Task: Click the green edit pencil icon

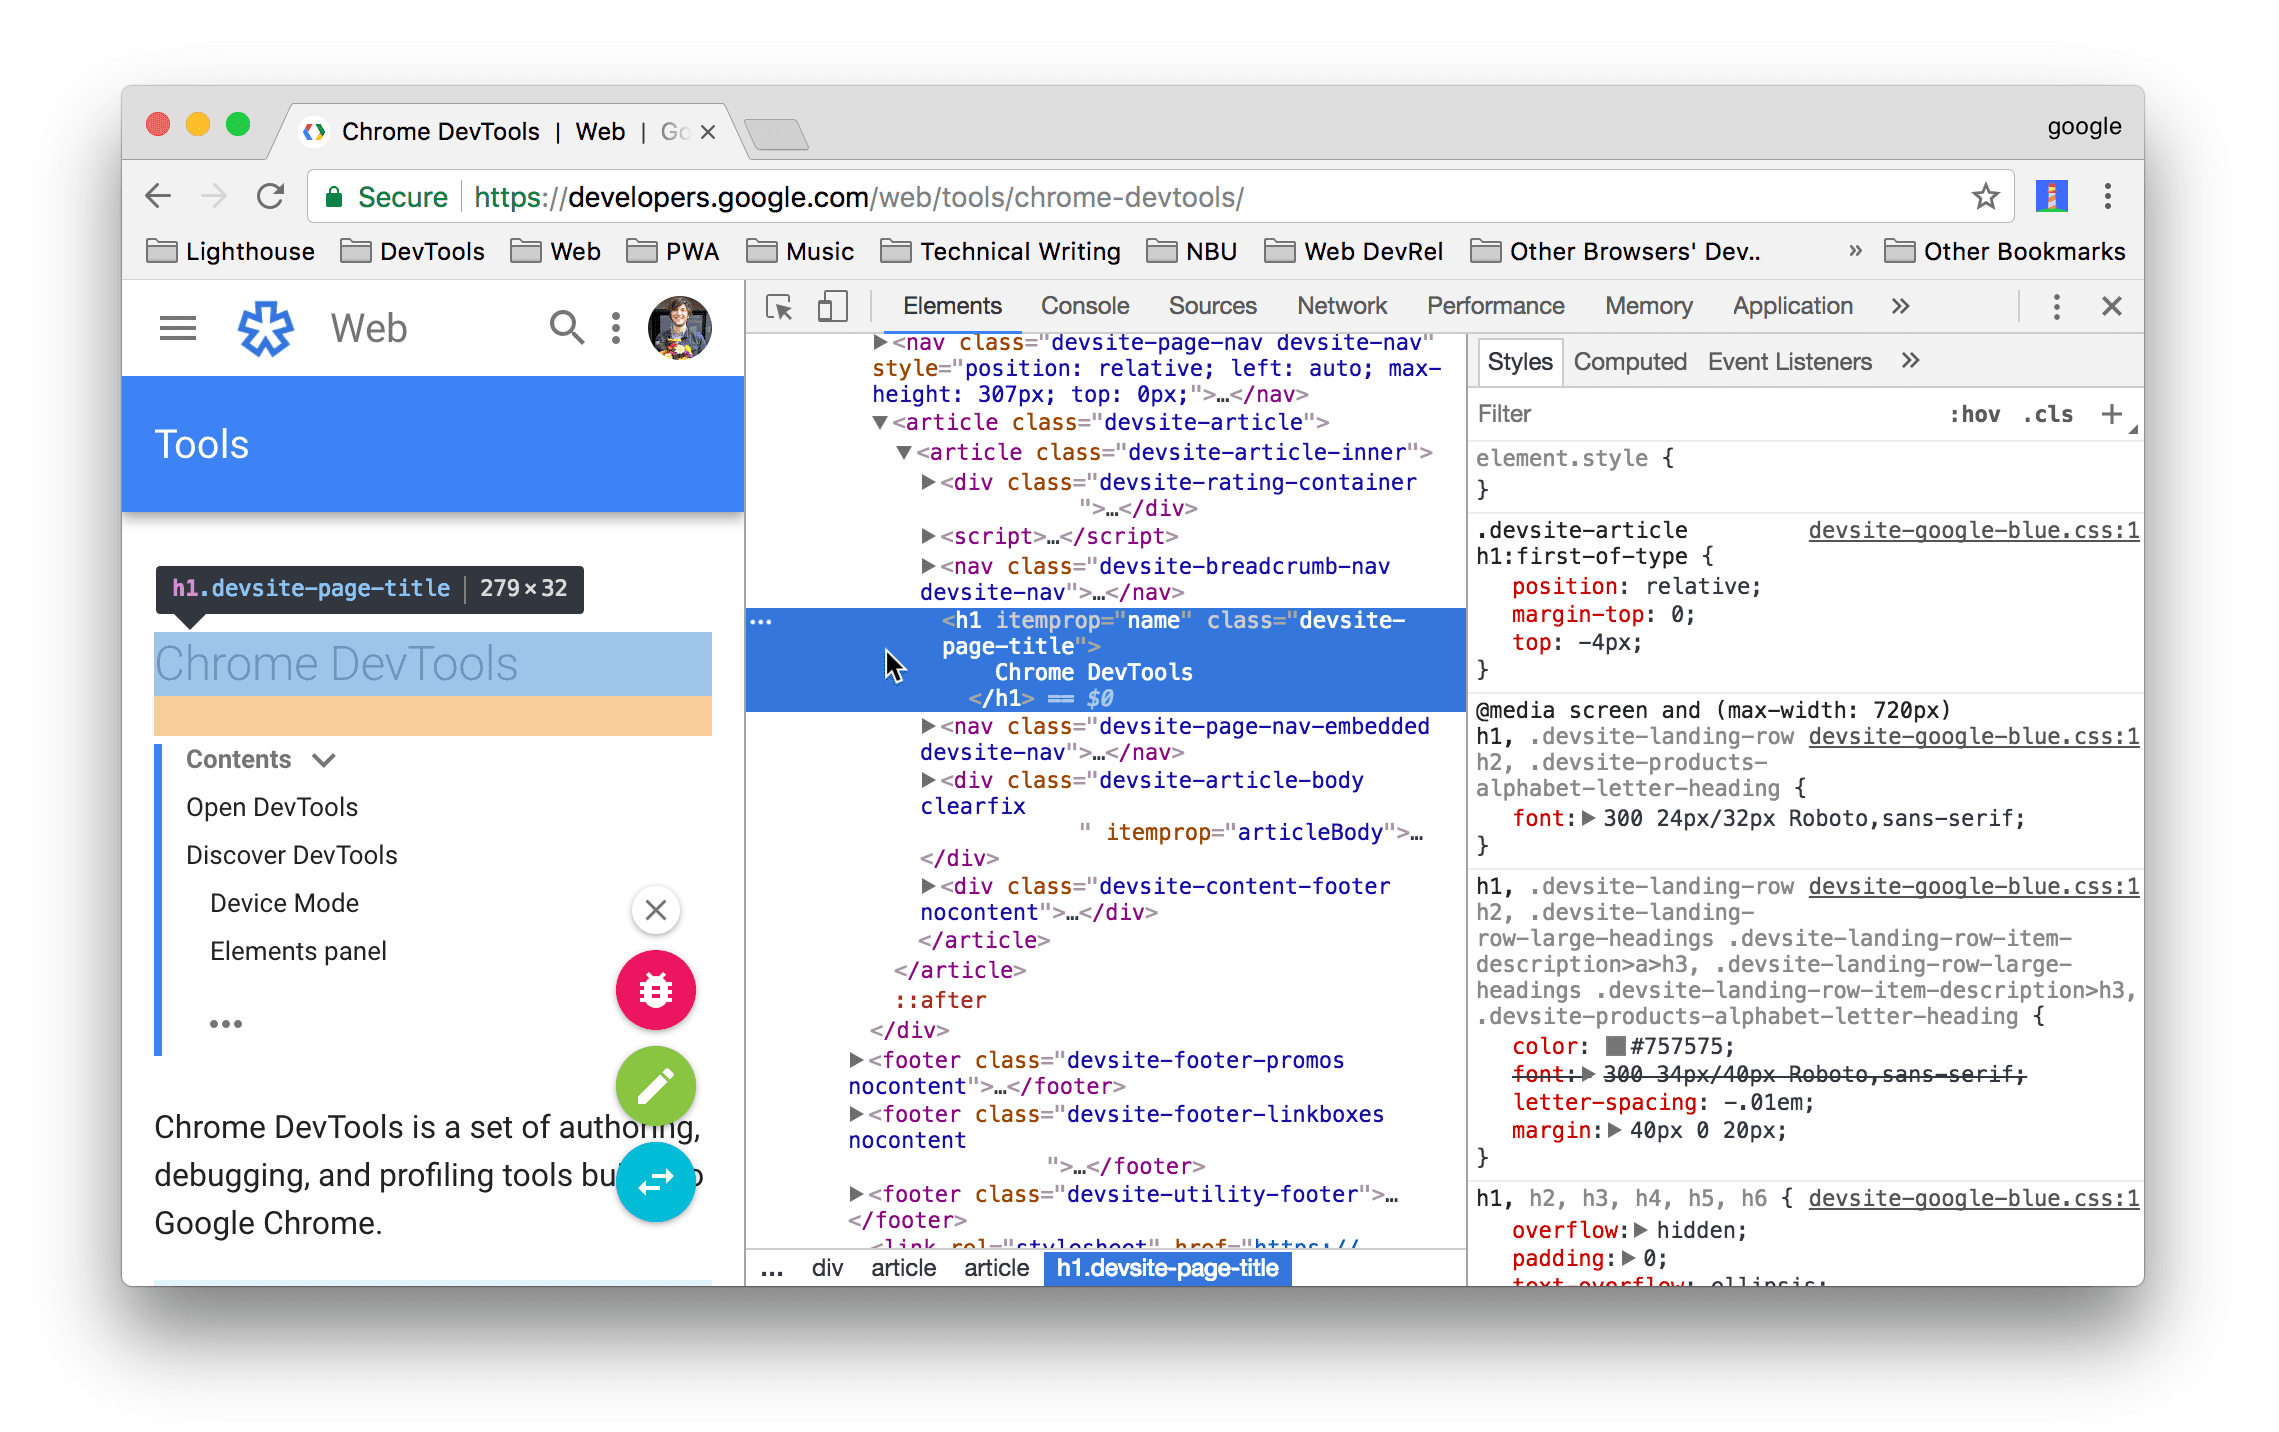Action: coord(655,1084)
